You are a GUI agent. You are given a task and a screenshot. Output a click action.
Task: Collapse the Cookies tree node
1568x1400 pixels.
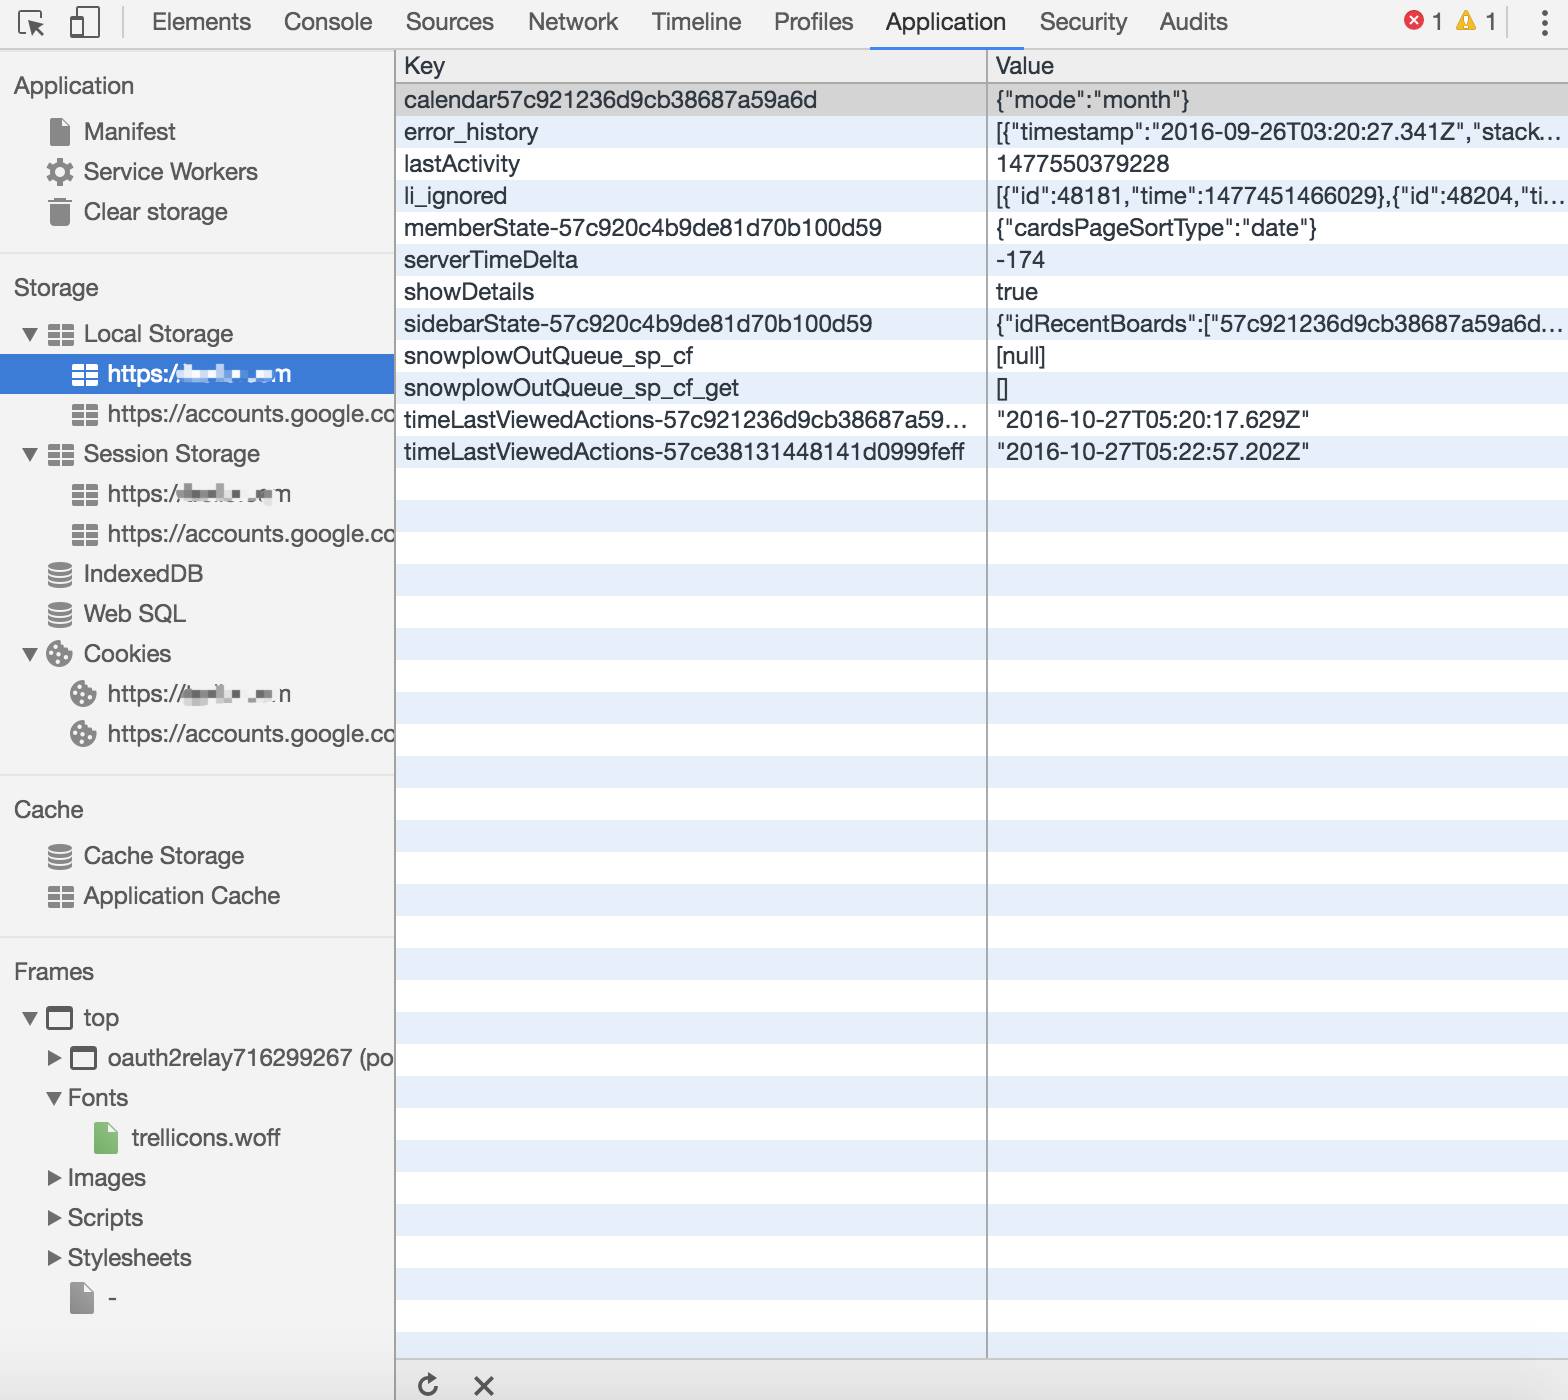(x=30, y=654)
